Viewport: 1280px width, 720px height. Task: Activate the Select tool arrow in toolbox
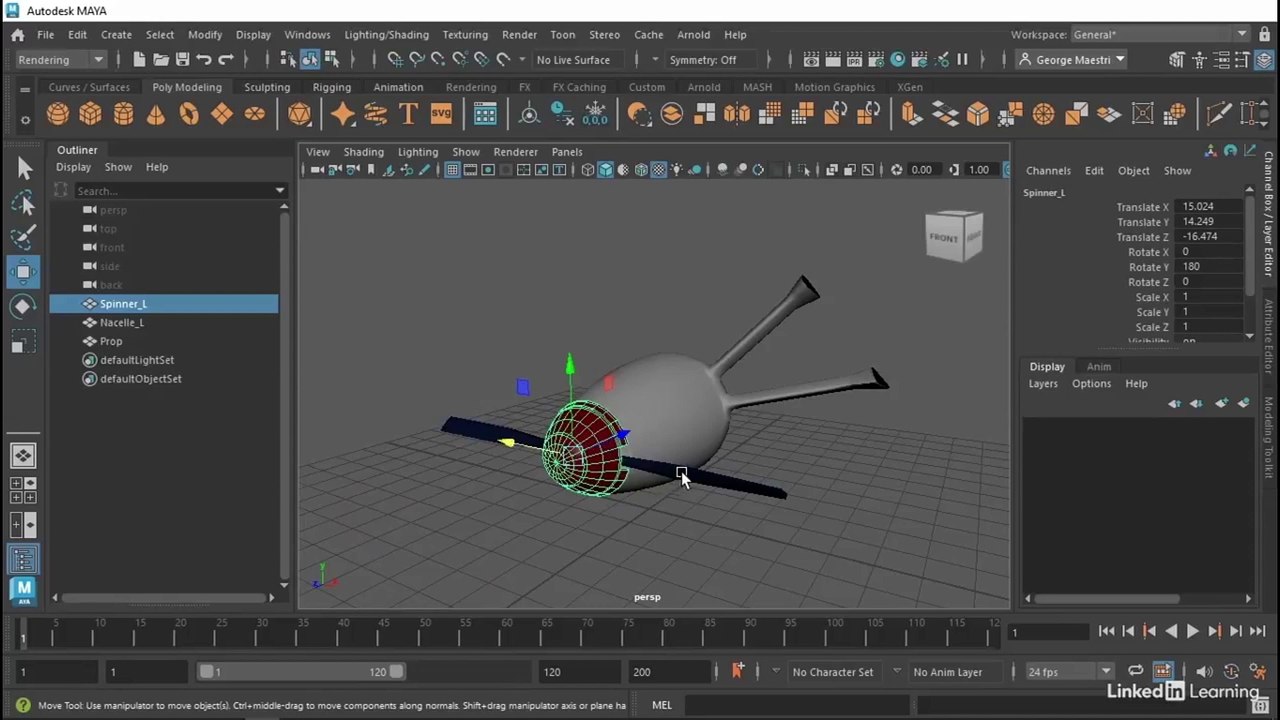tap(24, 169)
